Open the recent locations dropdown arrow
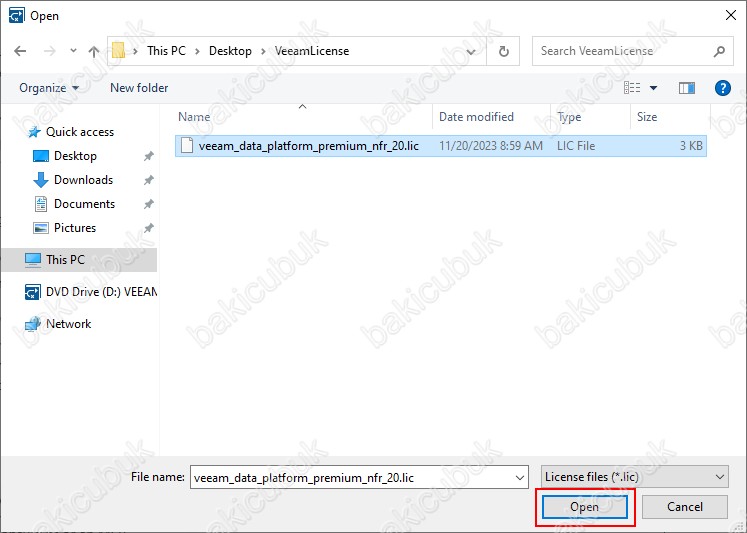This screenshot has width=747, height=533. [73, 50]
